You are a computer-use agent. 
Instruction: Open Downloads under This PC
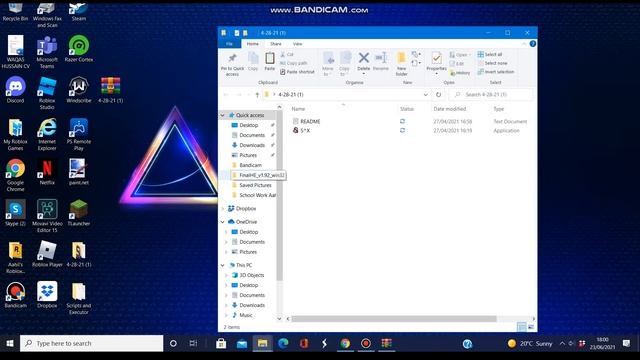pyautogui.click(x=248, y=305)
